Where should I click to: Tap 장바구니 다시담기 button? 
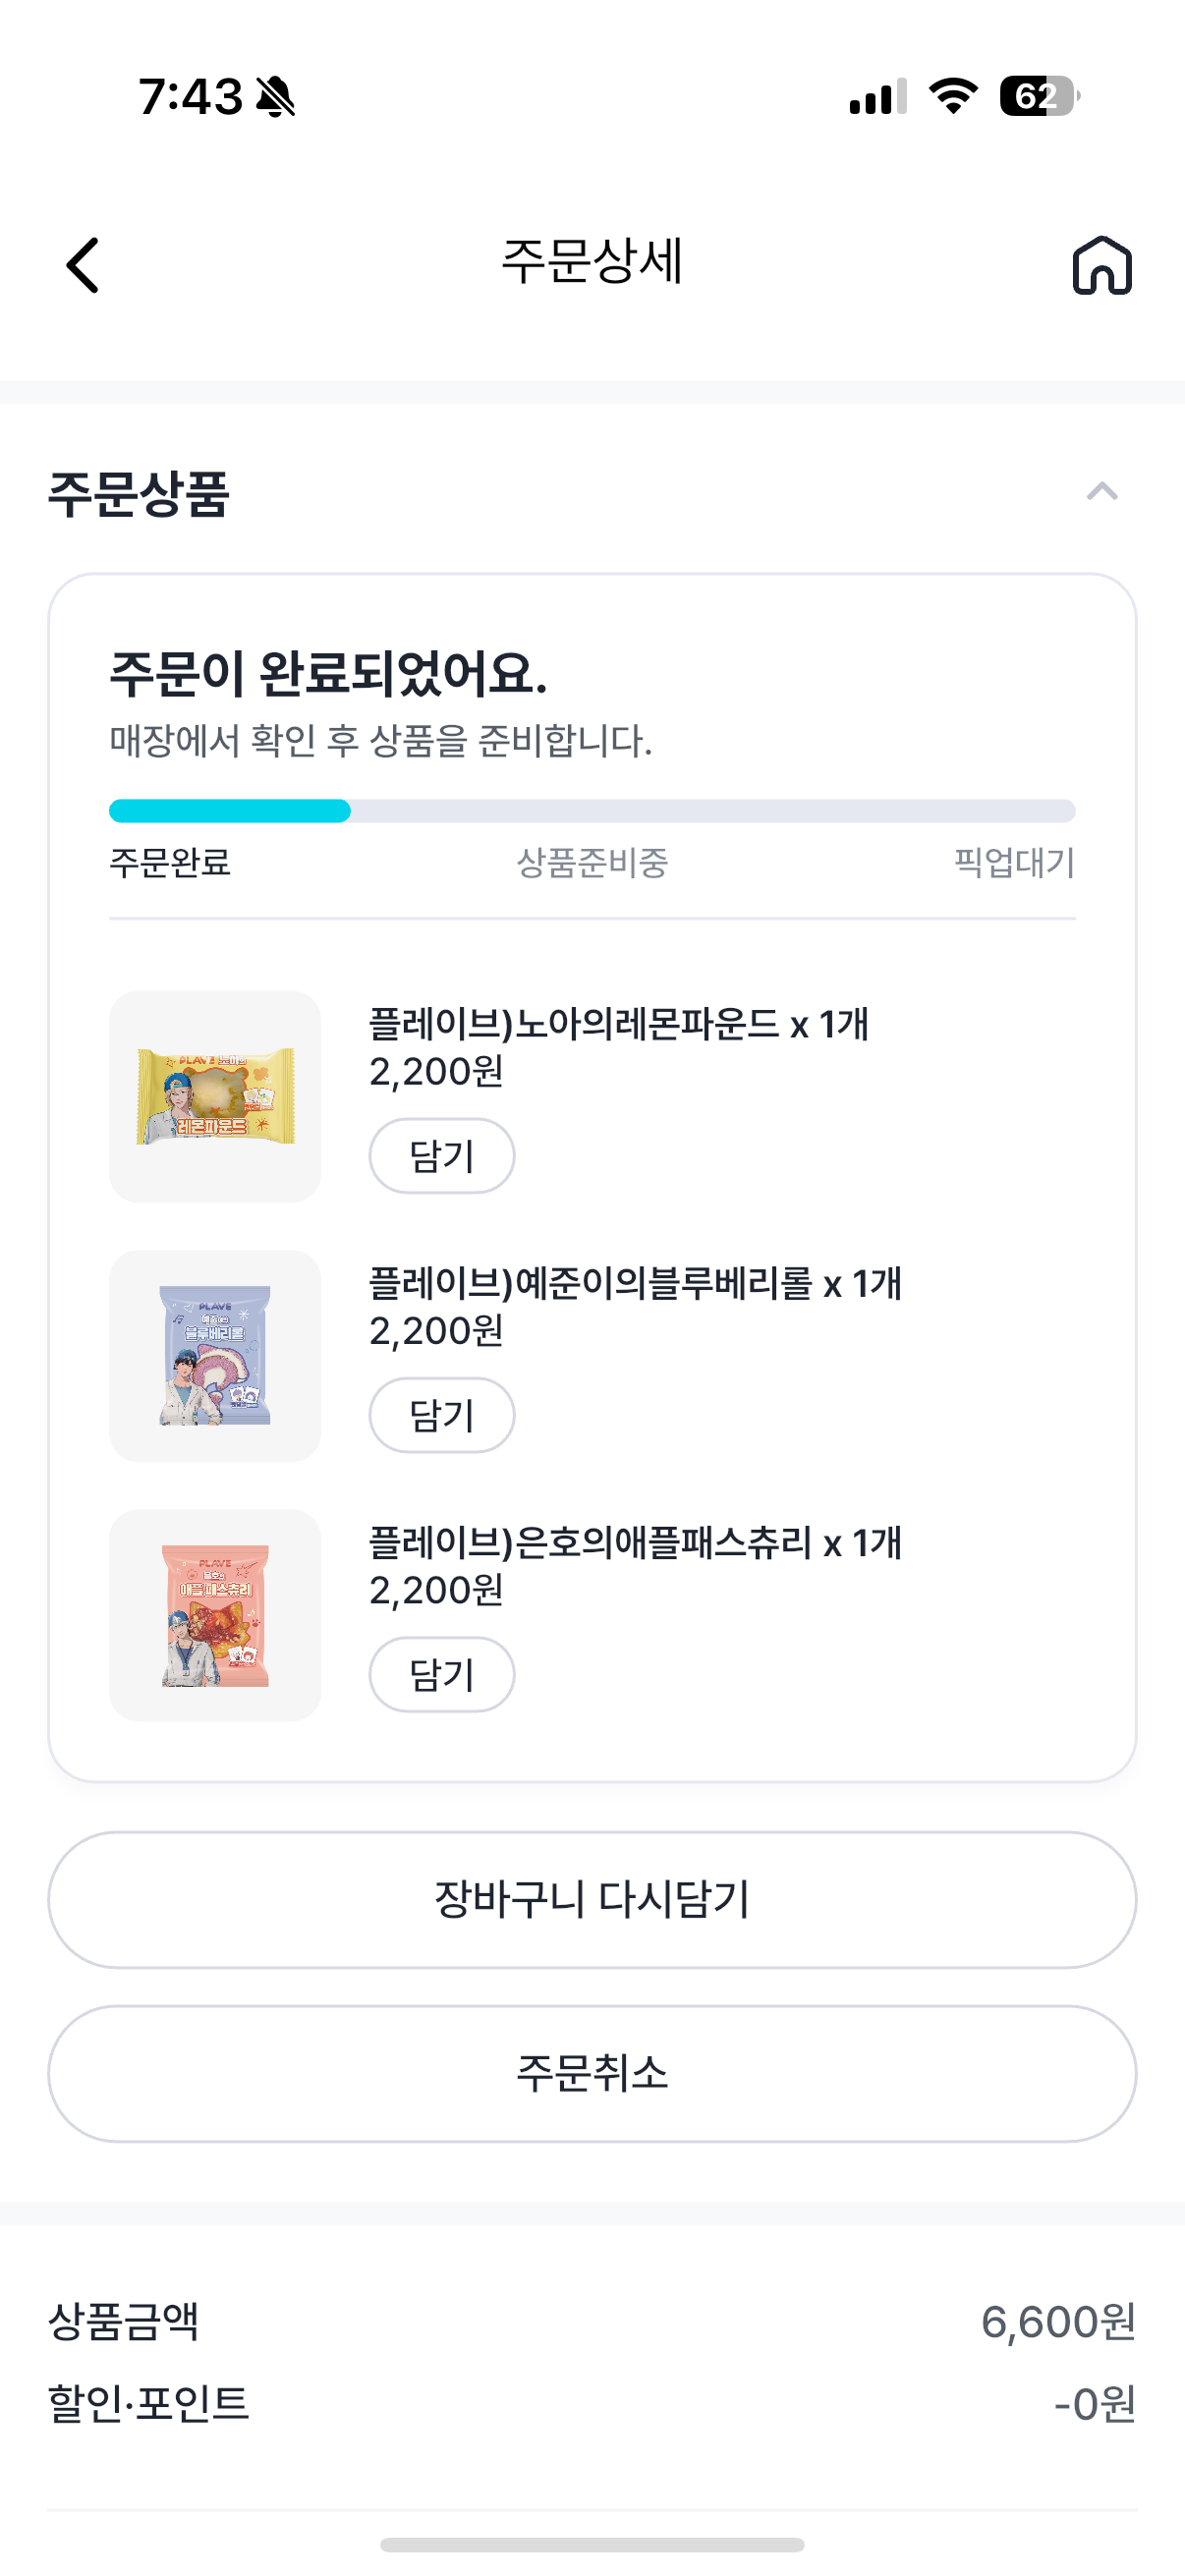tap(592, 1899)
